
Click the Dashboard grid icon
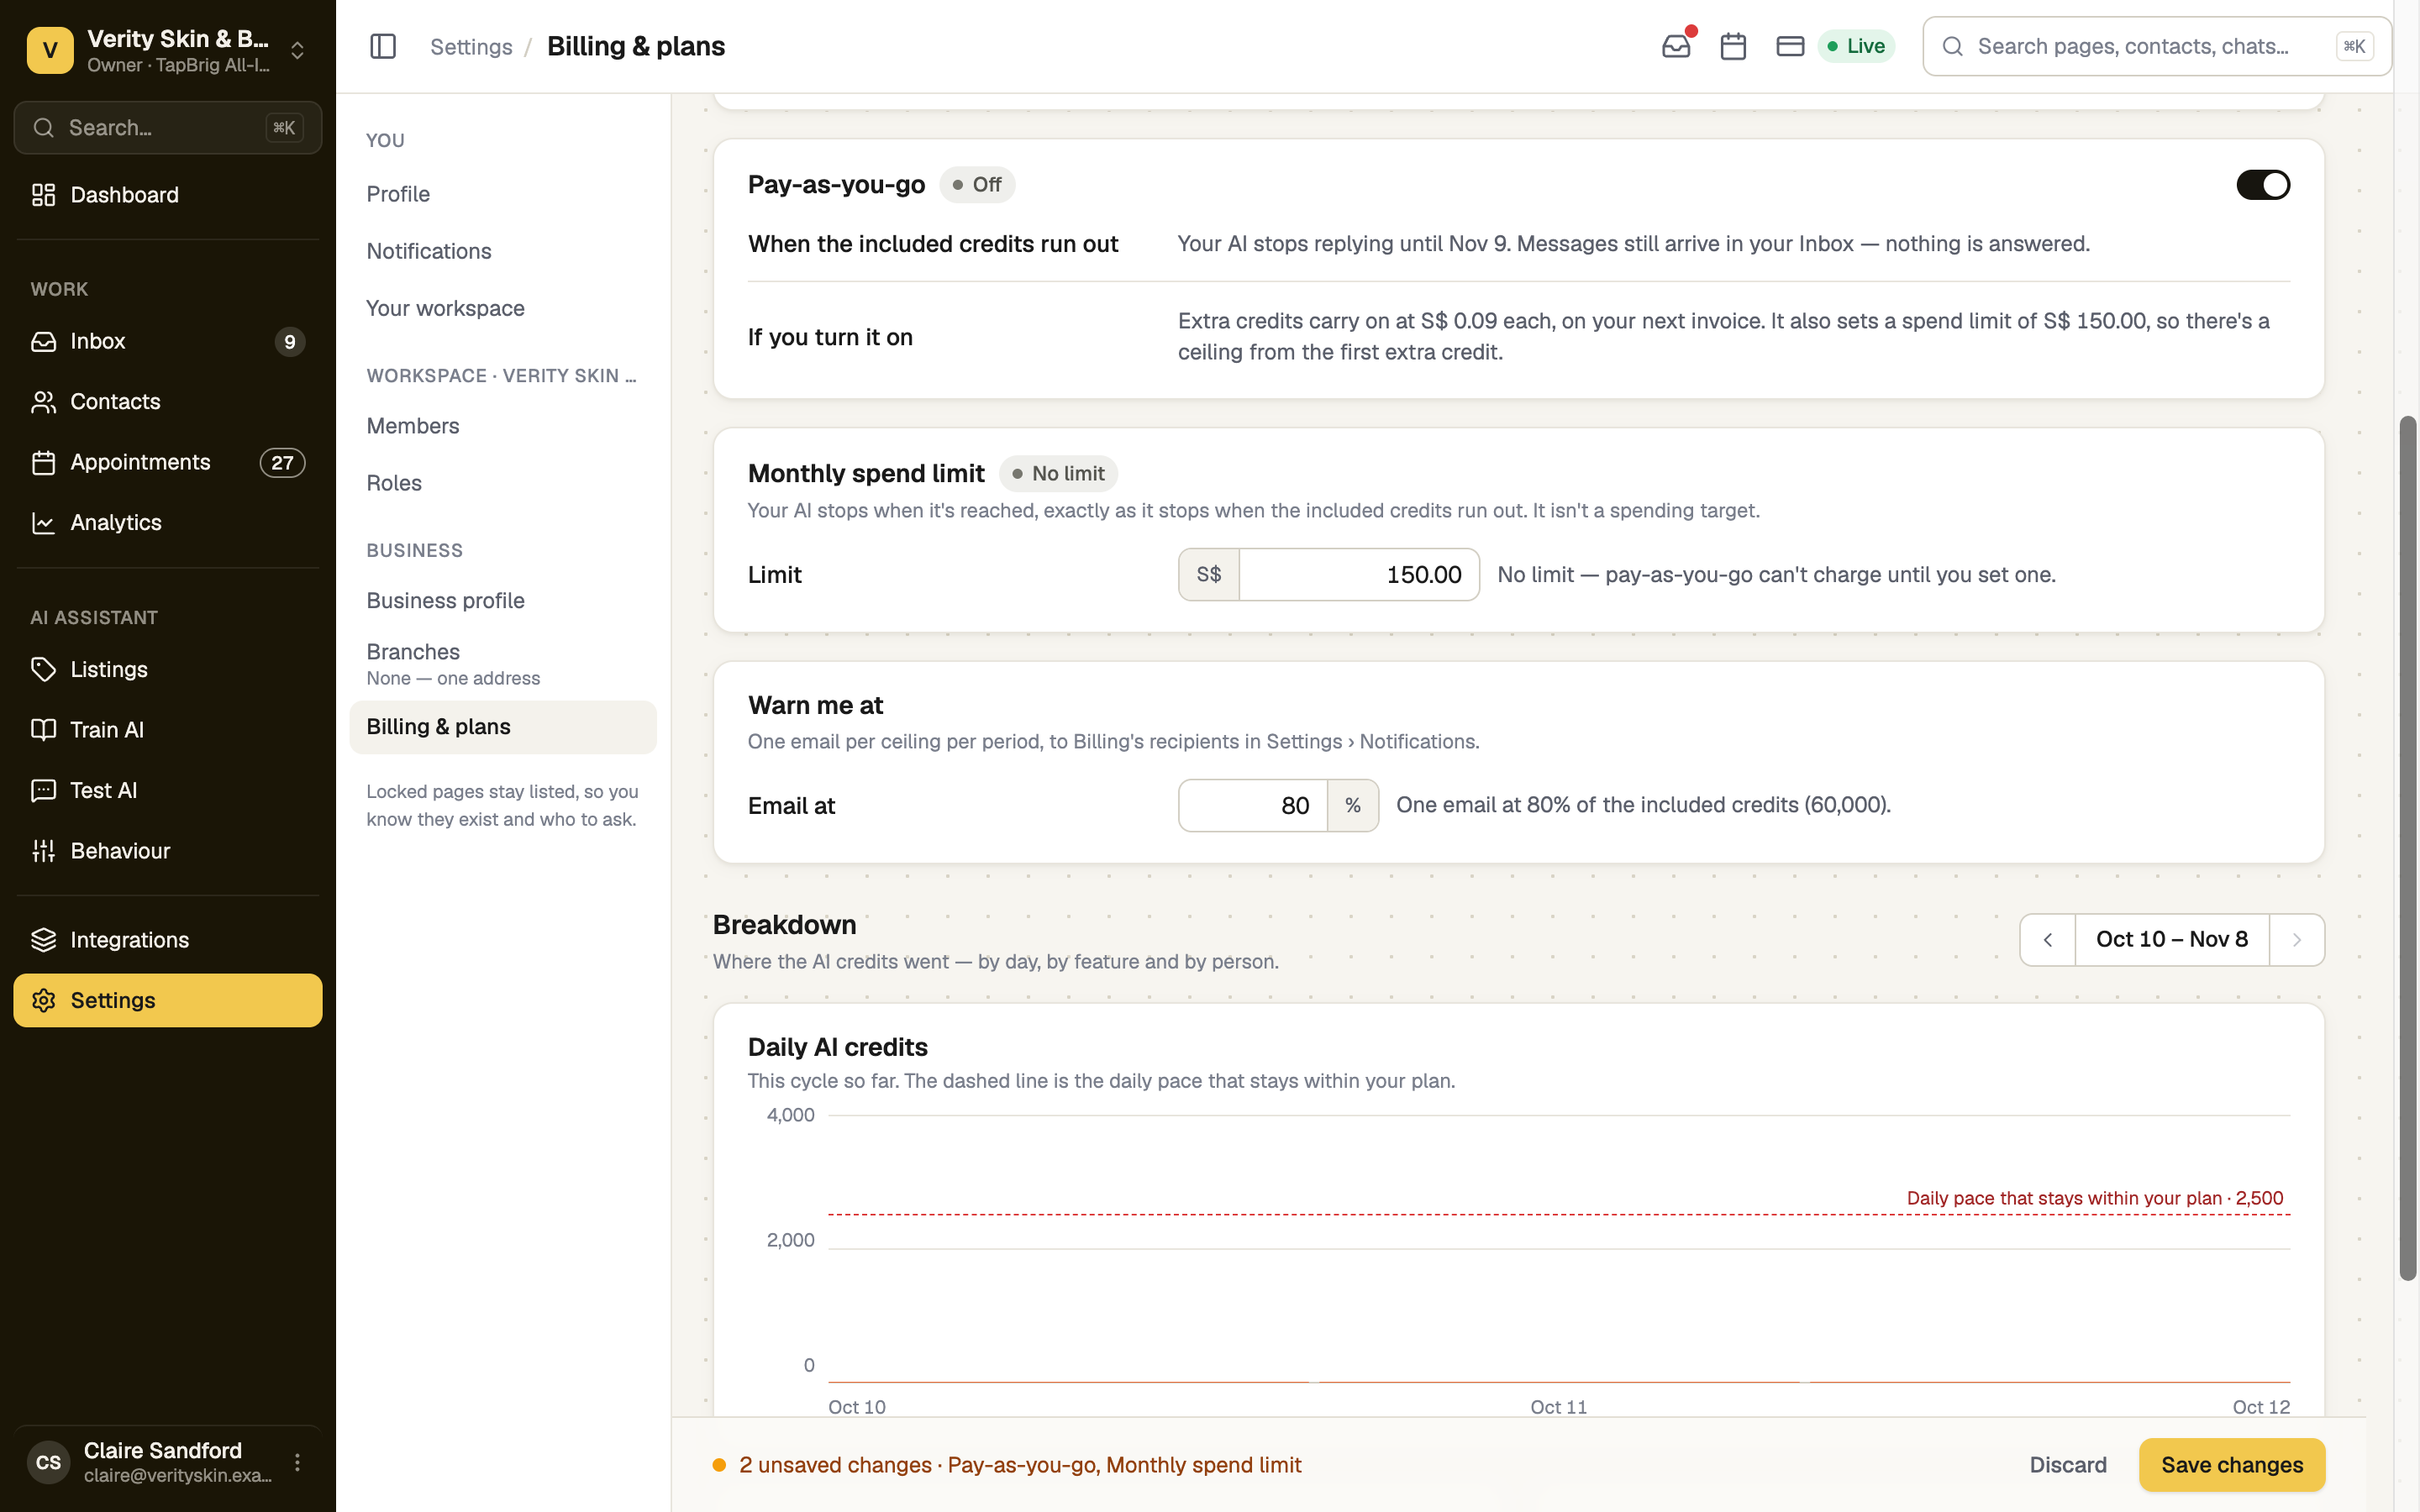[x=43, y=195]
